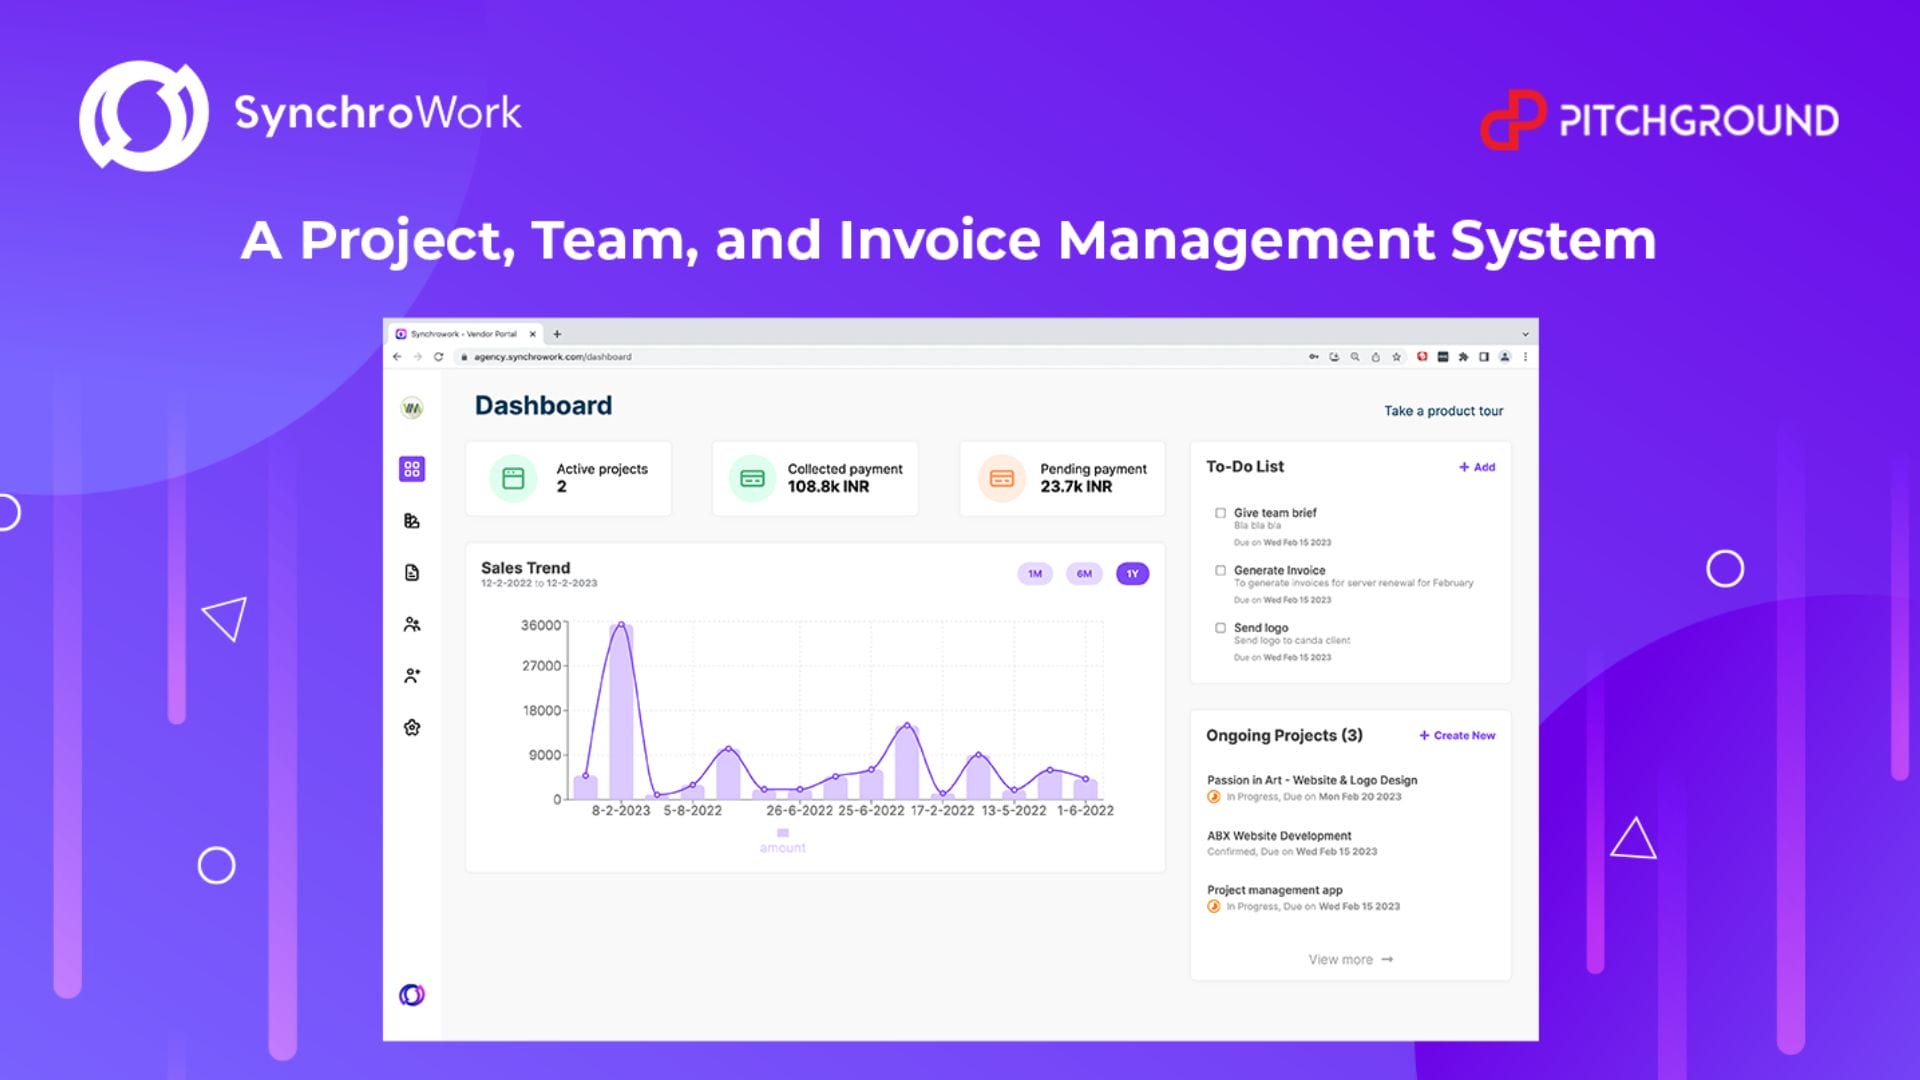This screenshot has height=1080, width=1920.
Task: Click the browser reload page icon
Action: coord(438,357)
